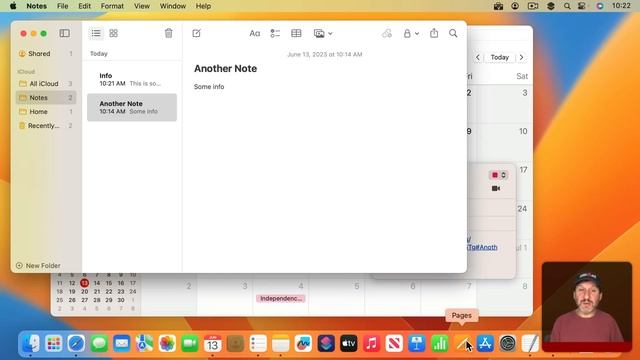Open Maps from the Dock
The height and width of the screenshot is (360, 640).
[x=144, y=343]
